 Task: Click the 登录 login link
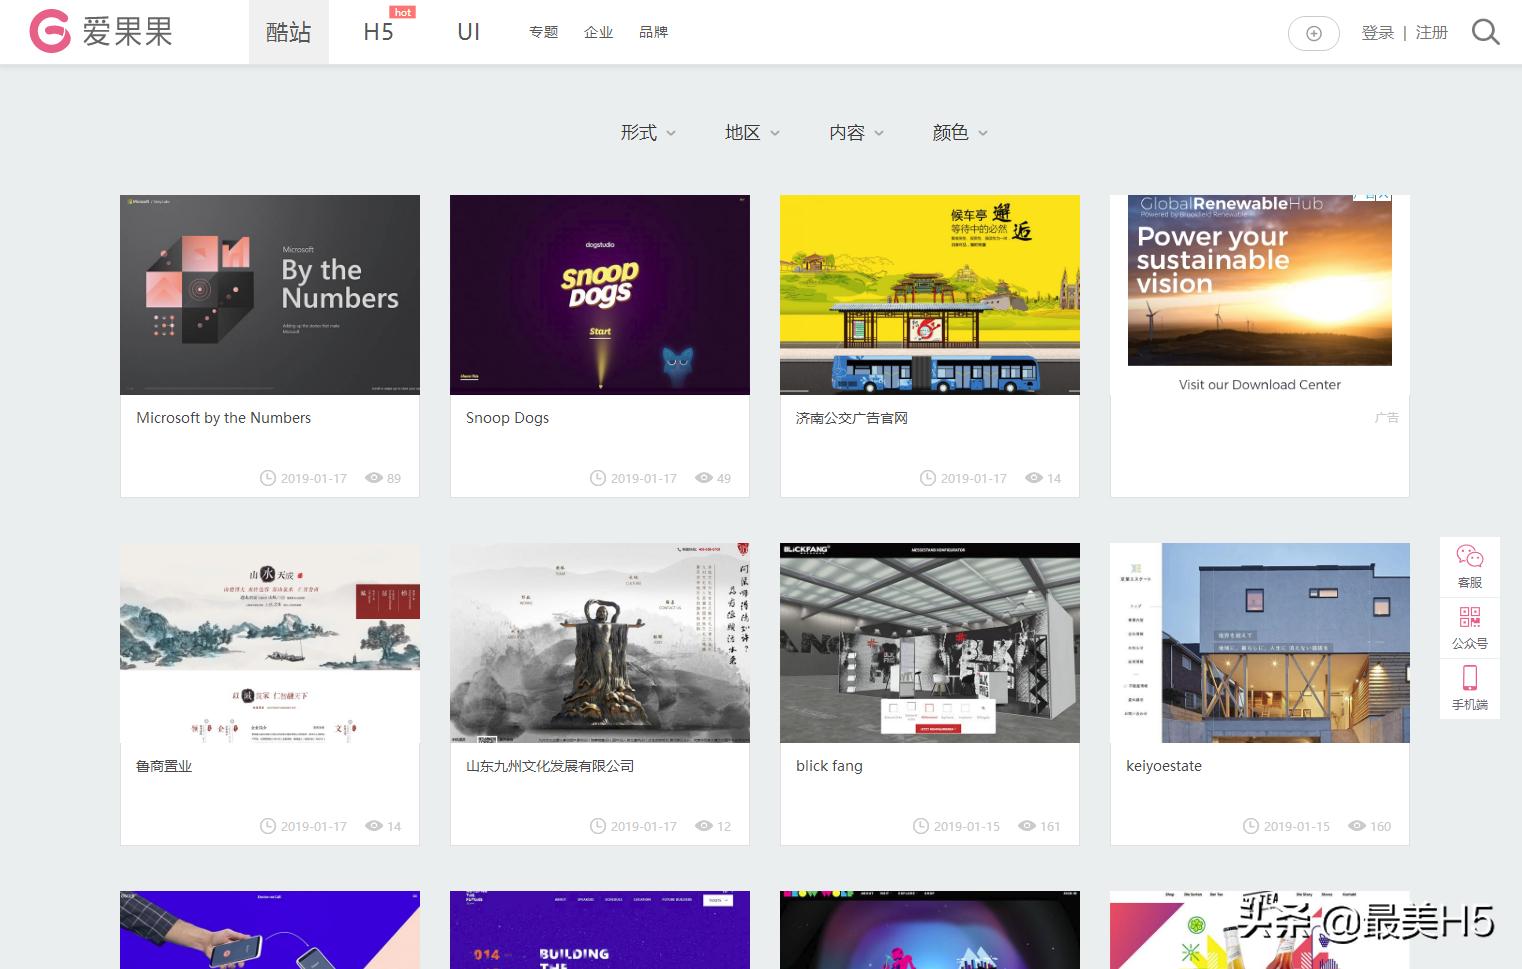(1377, 33)
